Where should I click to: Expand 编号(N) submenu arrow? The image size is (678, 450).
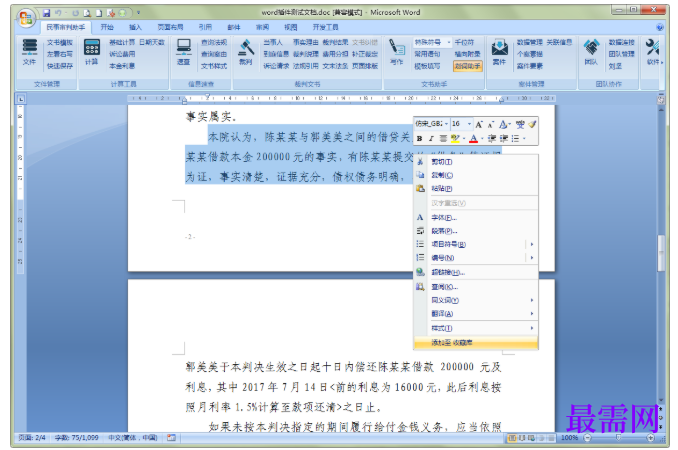click(532, 258)
